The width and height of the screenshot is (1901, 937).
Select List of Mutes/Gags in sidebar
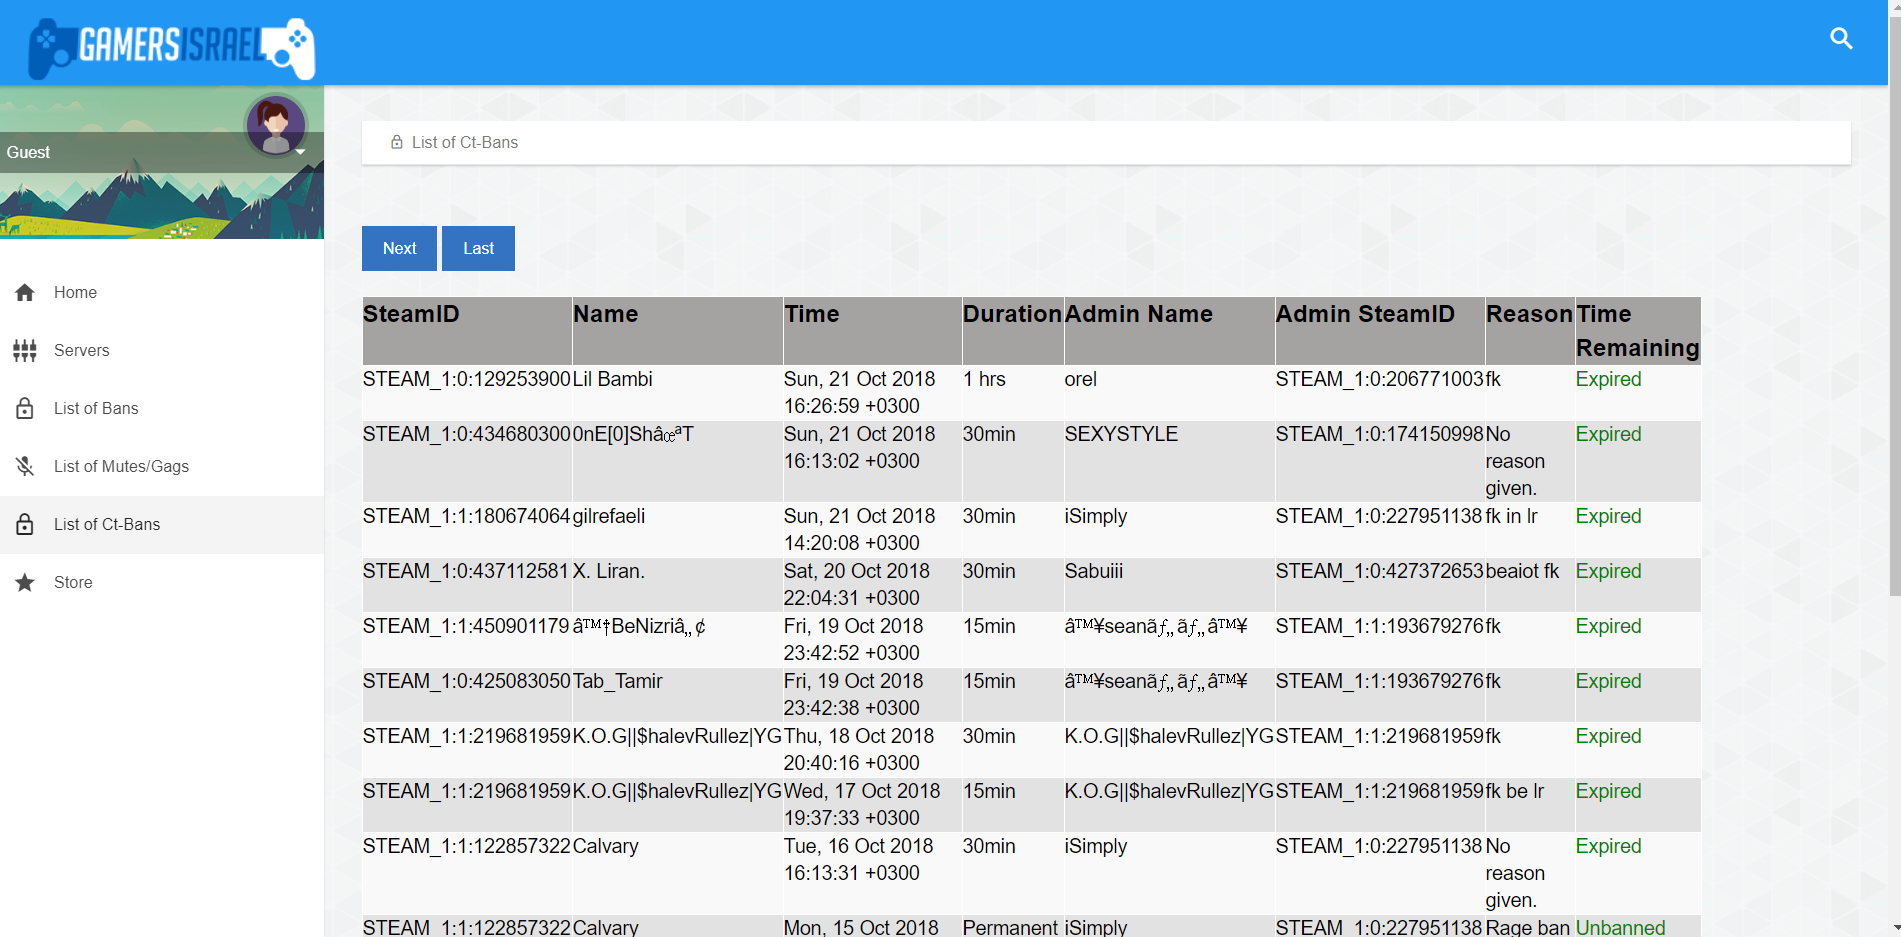121,467
